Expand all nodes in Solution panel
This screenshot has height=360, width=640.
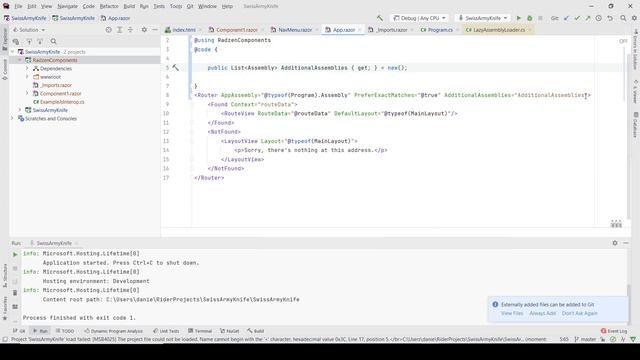(120, 30)
